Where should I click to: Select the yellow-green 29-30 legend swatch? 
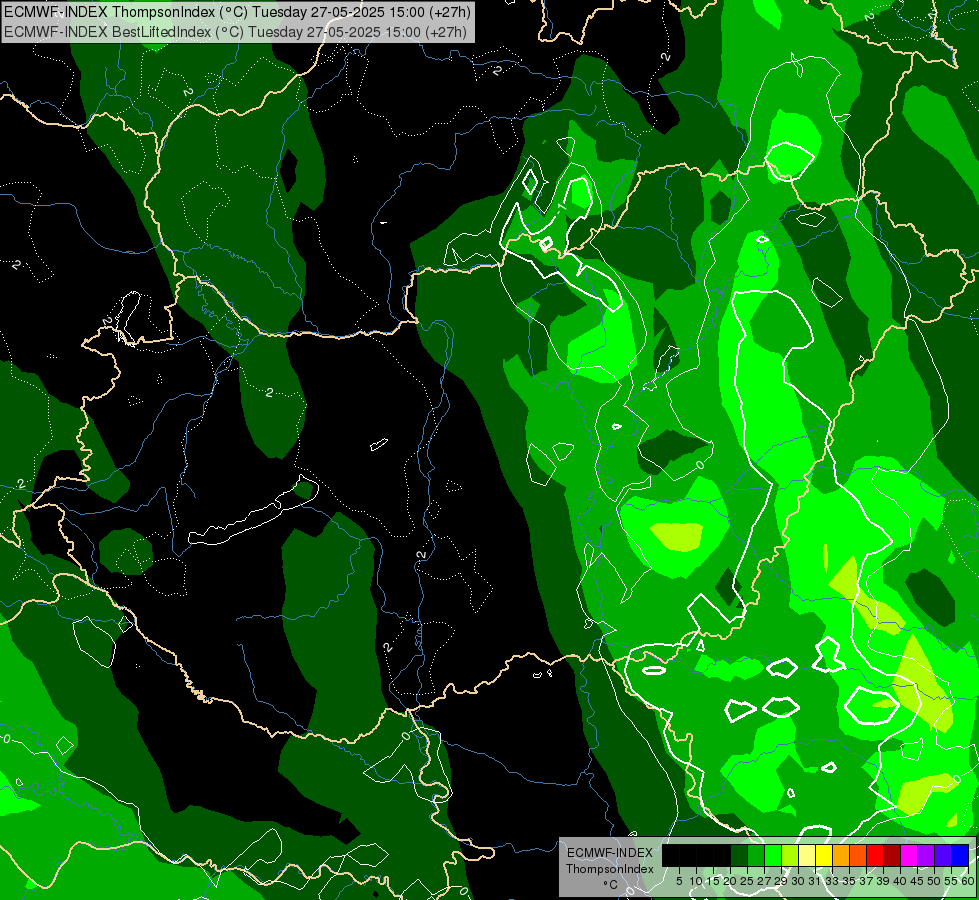coord(790,855)
